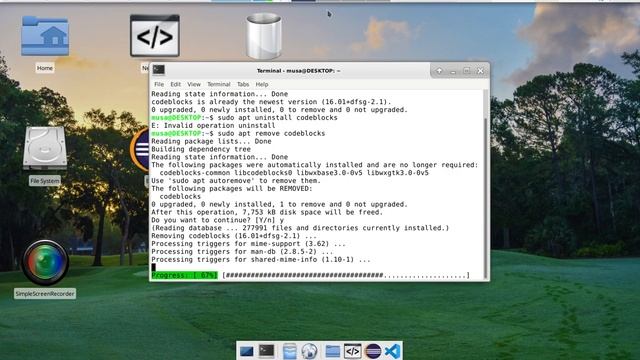Click 'Processing triggers for man-db' line

pos(242,251)
